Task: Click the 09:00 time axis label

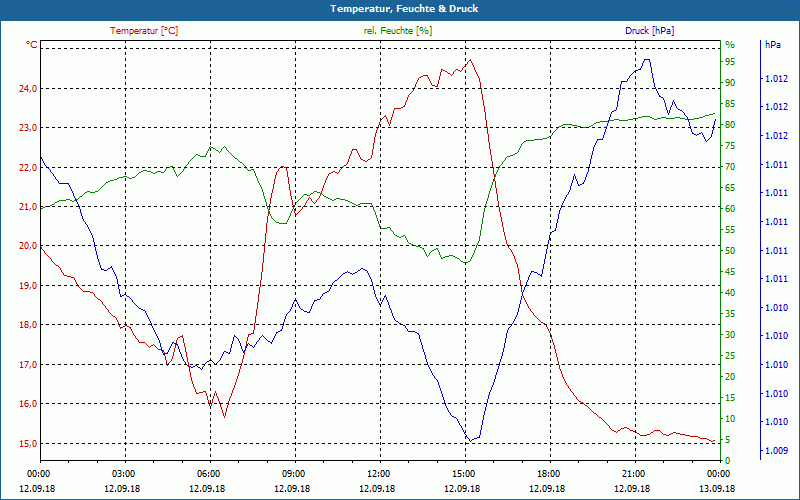Action: click(x=293, y=473)
